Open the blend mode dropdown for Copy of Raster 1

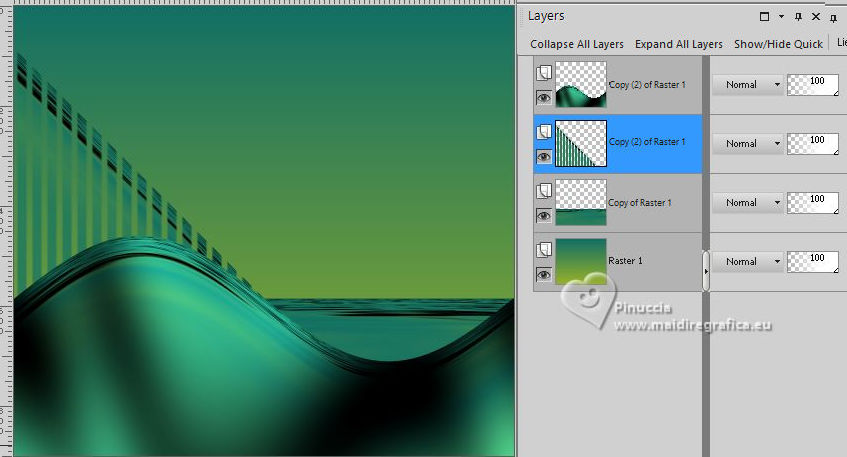747,203
